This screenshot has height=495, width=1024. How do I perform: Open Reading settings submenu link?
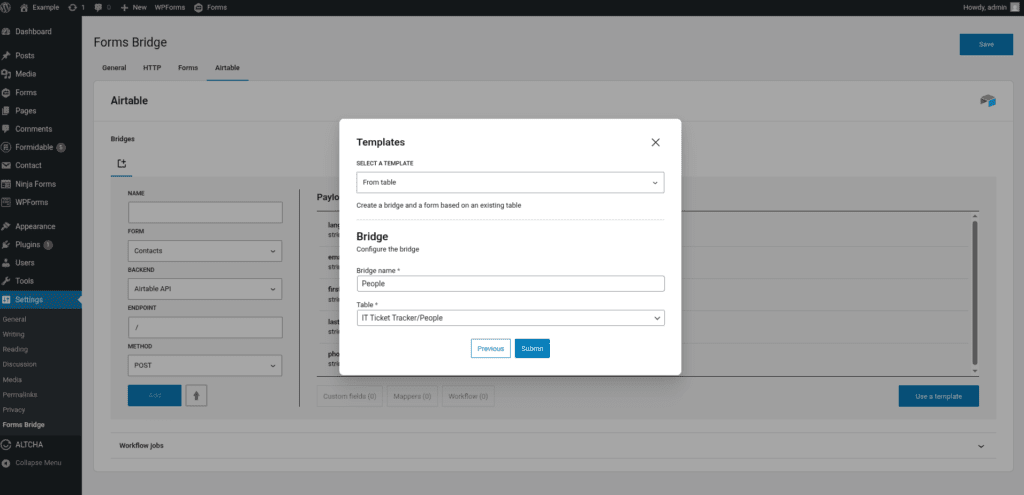pyautogui.click(x=15, y=349)
